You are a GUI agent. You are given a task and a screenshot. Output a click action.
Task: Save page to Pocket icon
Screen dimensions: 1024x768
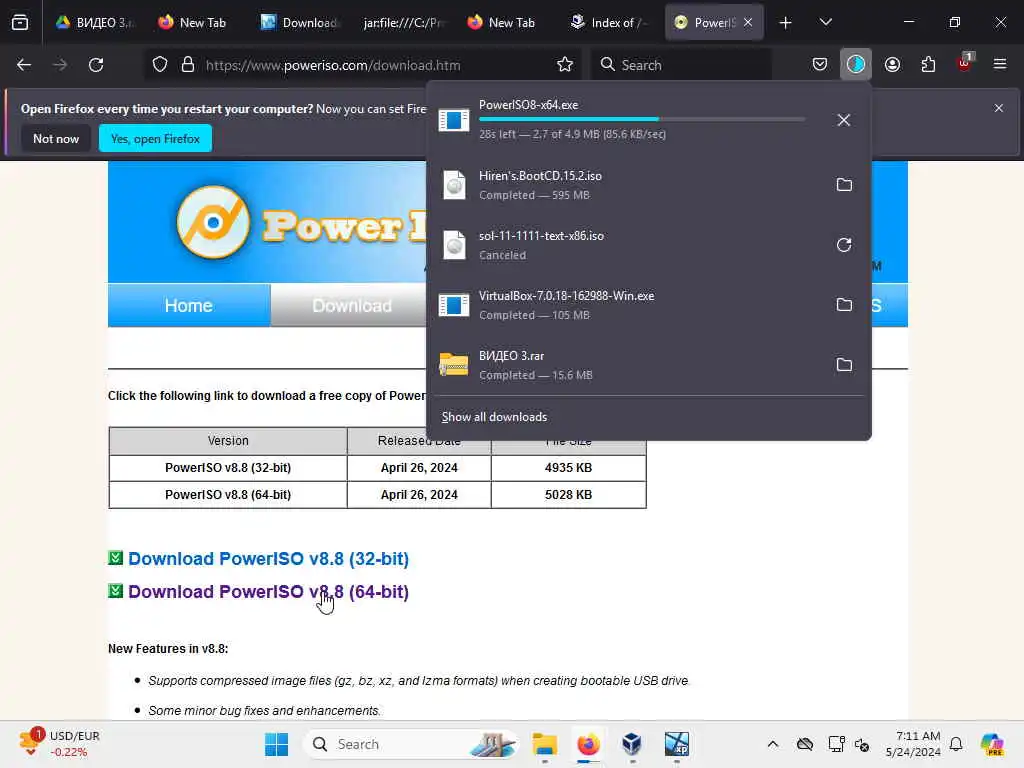pos(820,65)
